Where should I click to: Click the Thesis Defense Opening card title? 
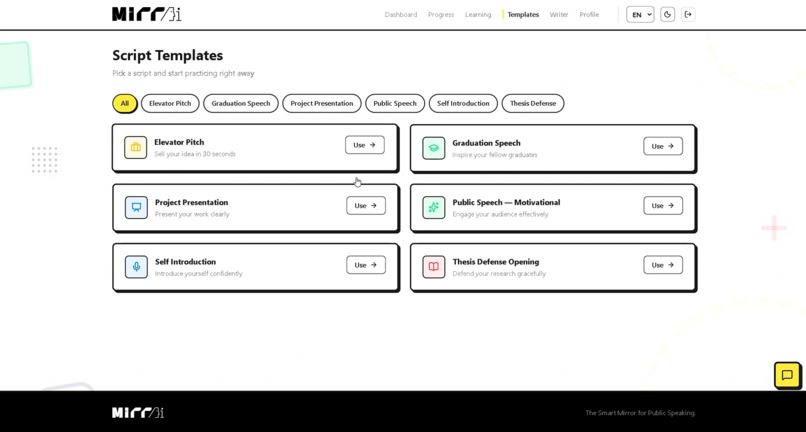point(496,261)
